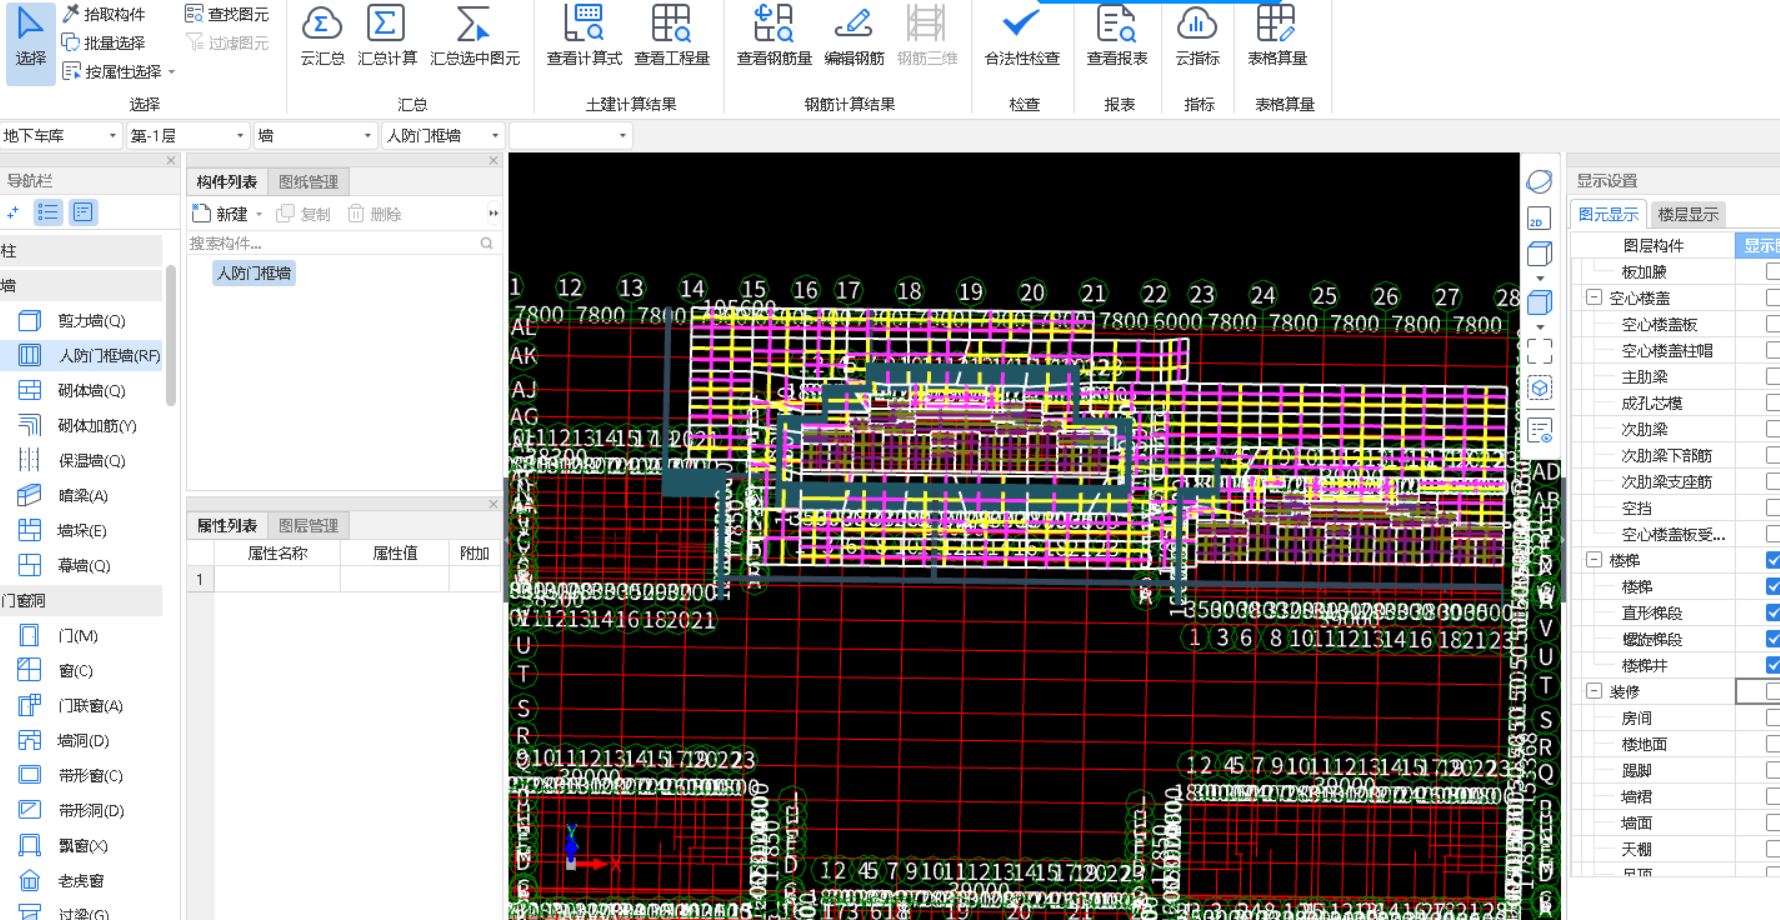This screenshot has width=1780, height=920.
Task: Expand 门窗洞 category header
Action: [81, 600]
